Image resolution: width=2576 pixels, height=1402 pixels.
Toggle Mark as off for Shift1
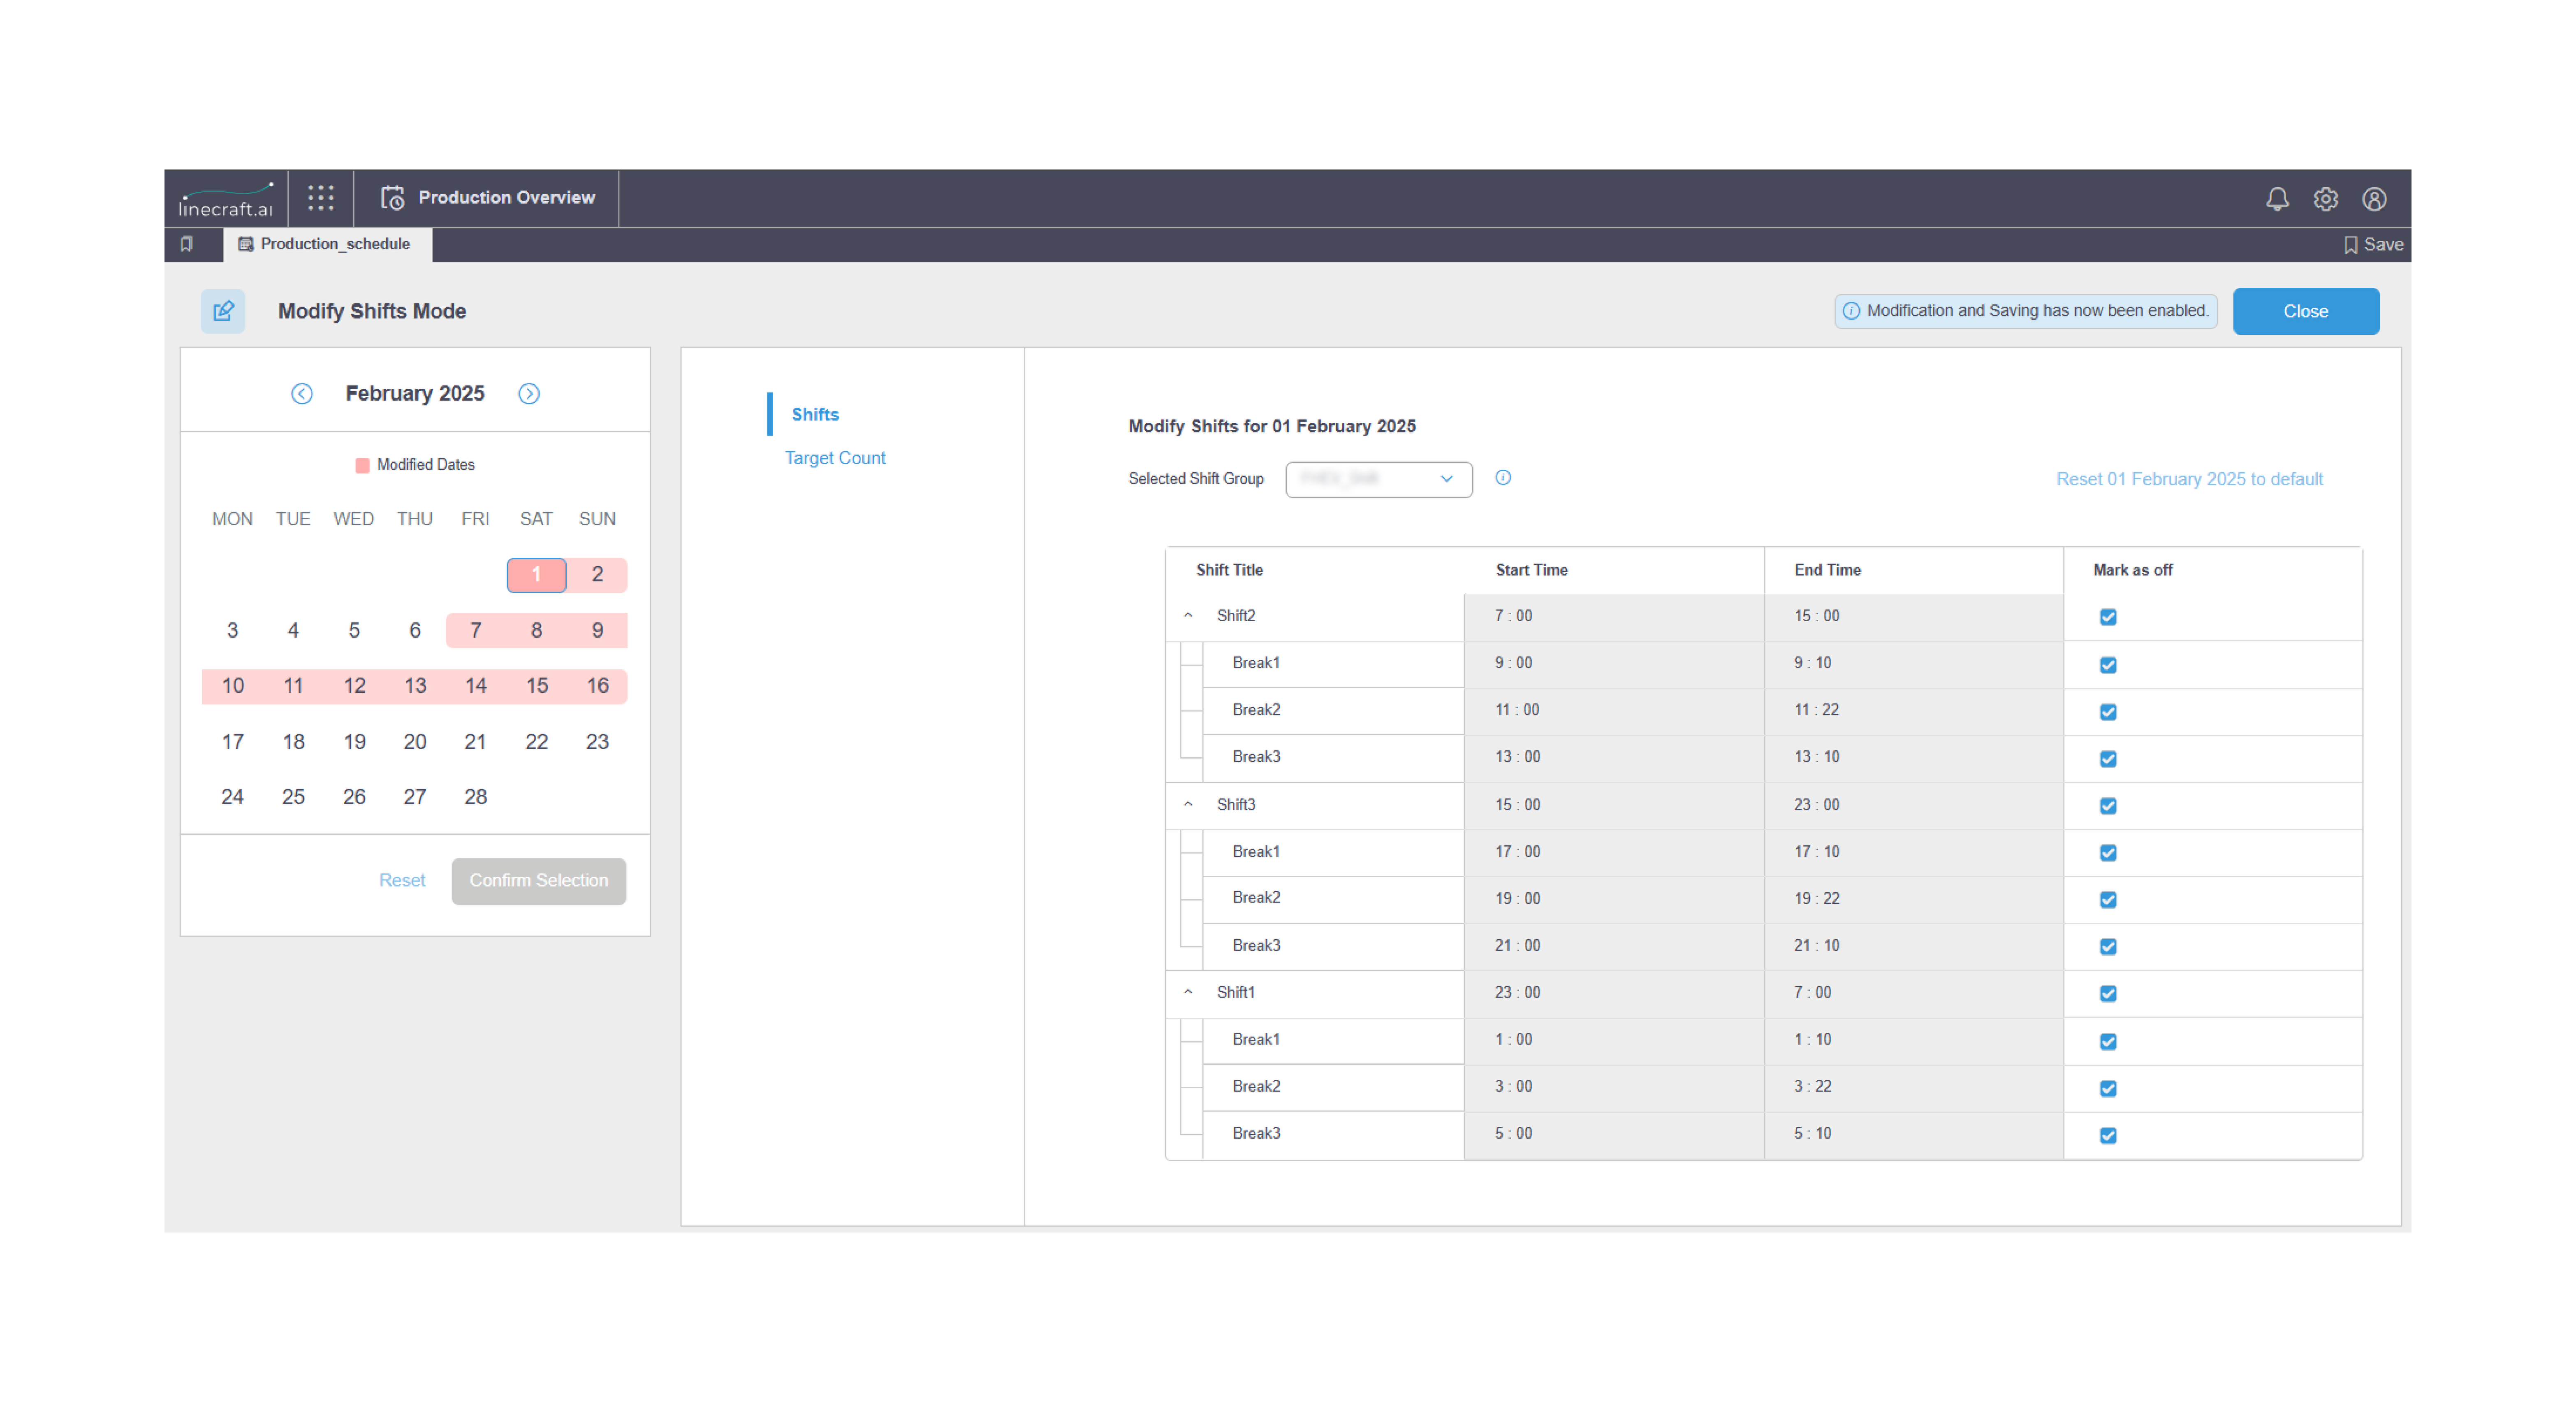click(2108, 994)
